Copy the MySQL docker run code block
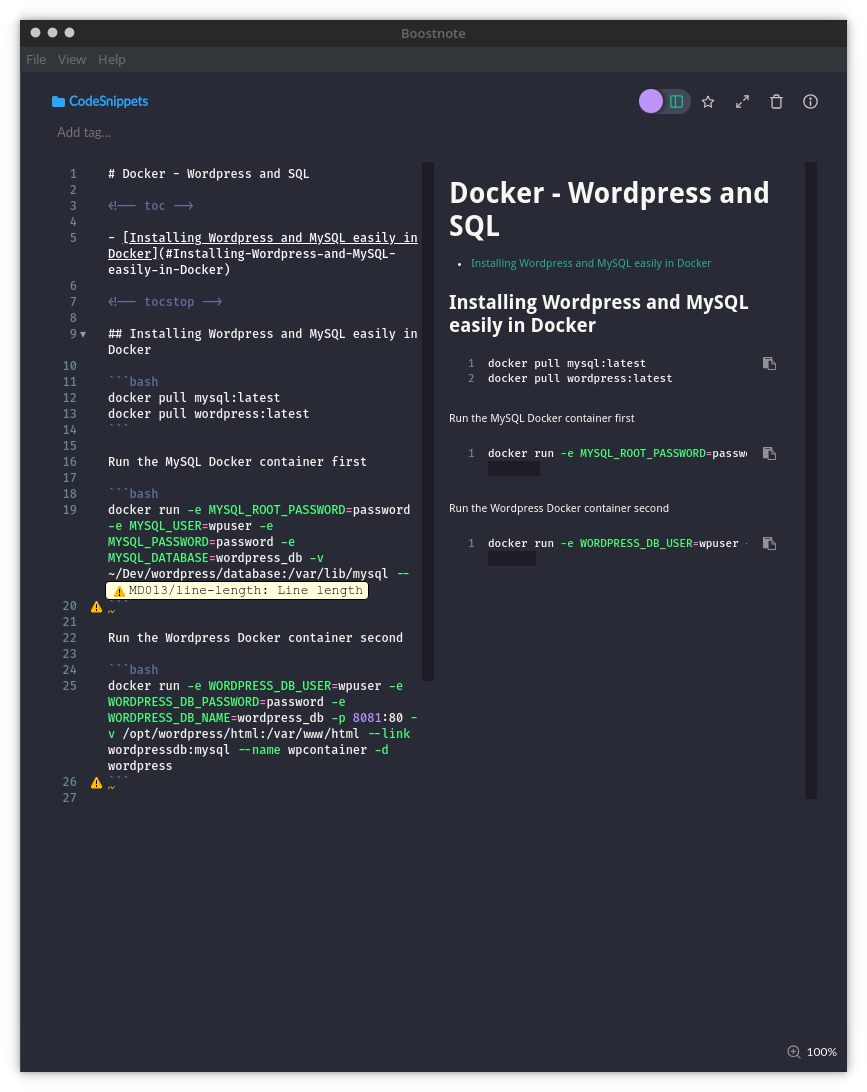Viewport: 867px width, 1092px height. coord(770,453)
